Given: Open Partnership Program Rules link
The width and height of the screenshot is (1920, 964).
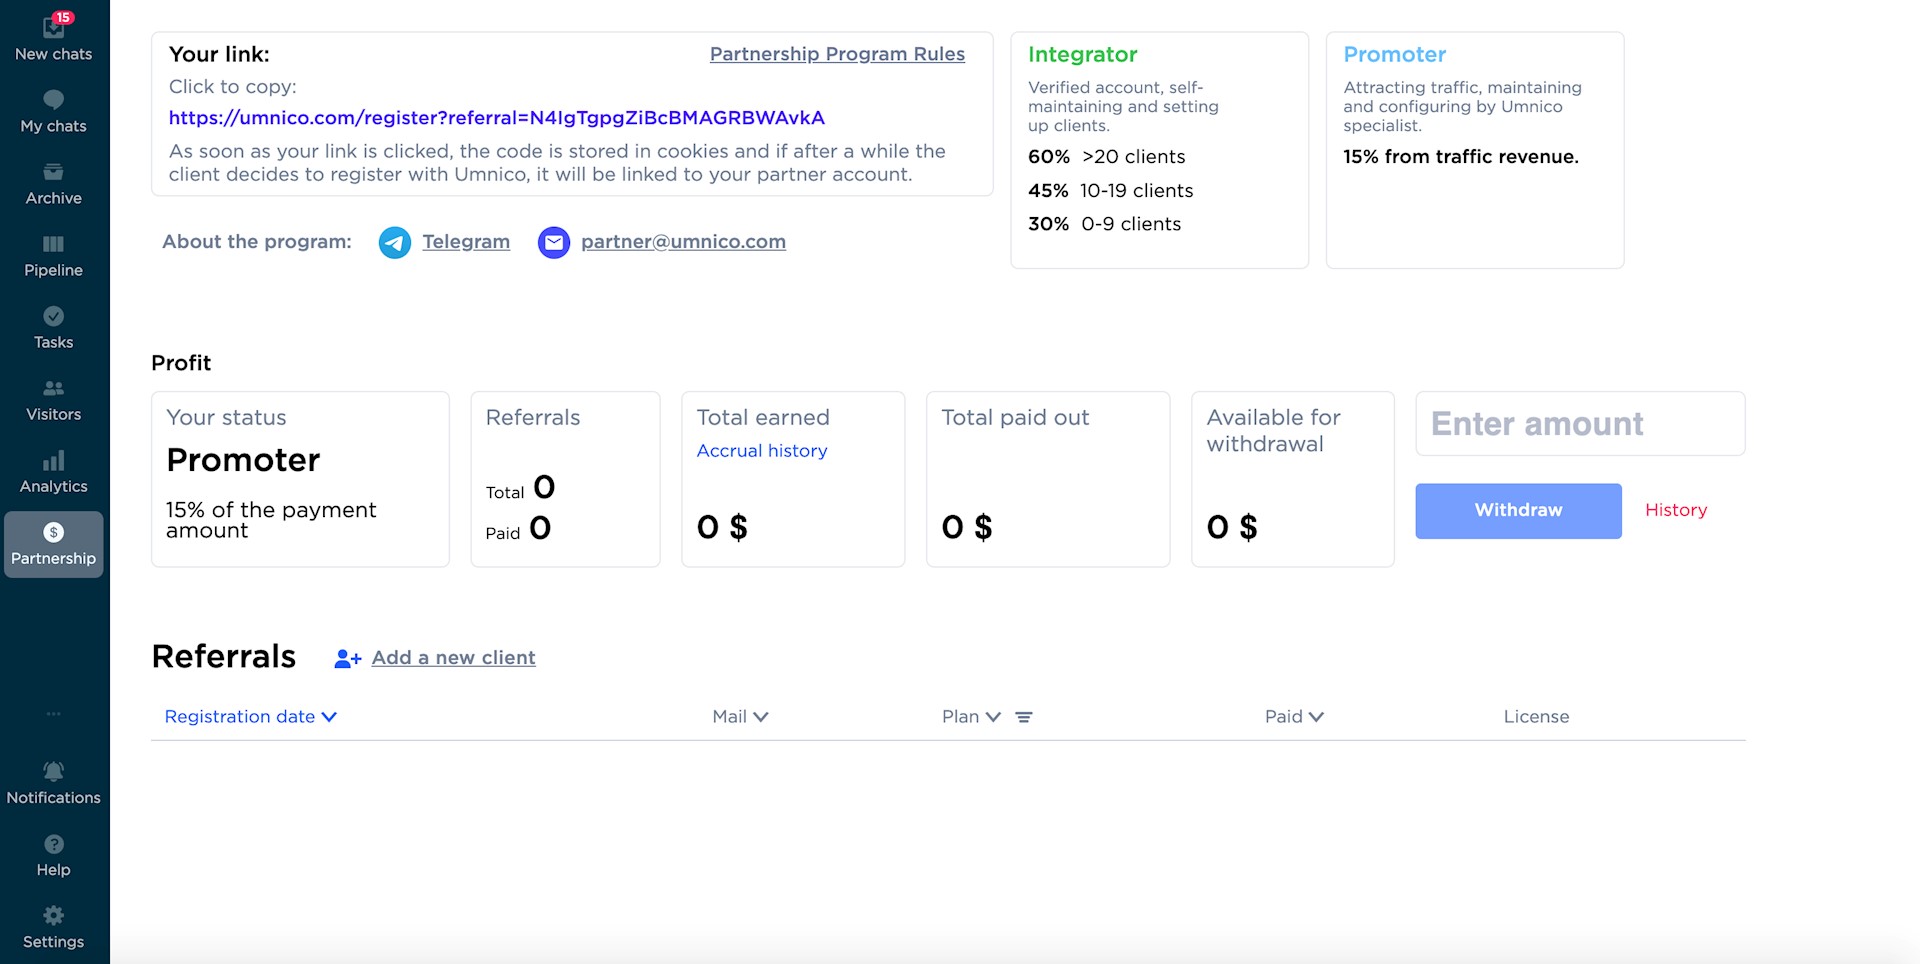Looking at the screenshot, I should pyautogui.click(x=837, y=54).
